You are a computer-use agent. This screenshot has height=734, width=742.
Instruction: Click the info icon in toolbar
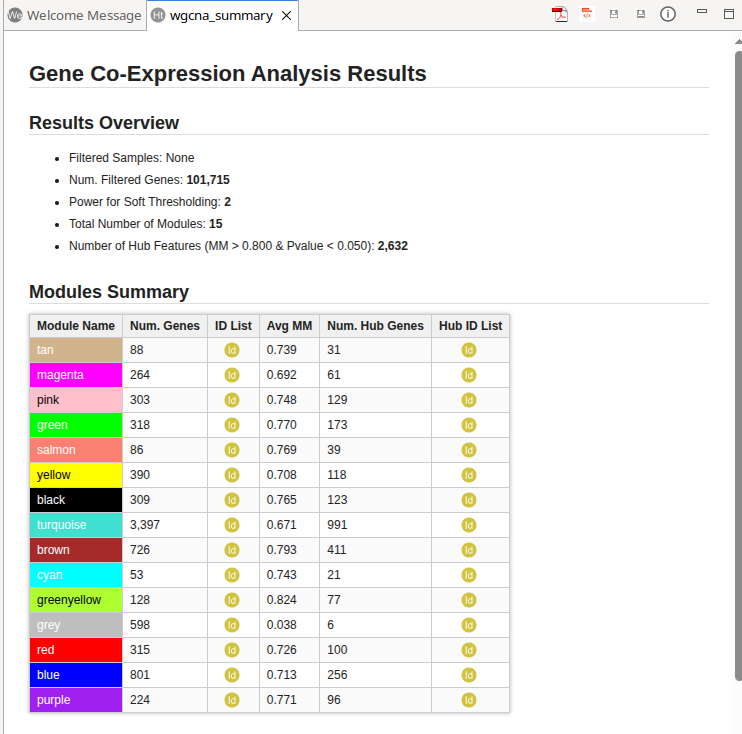click(668, 14)
